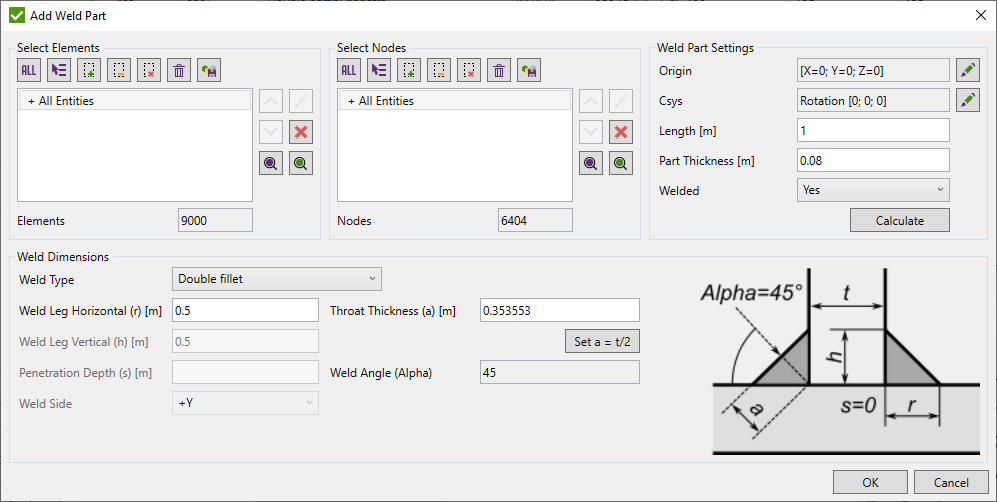The height and width of the screenshot is (502, 997).
Task: Click the red X remove button in Select Nodes
Action: tap(621, 132)
